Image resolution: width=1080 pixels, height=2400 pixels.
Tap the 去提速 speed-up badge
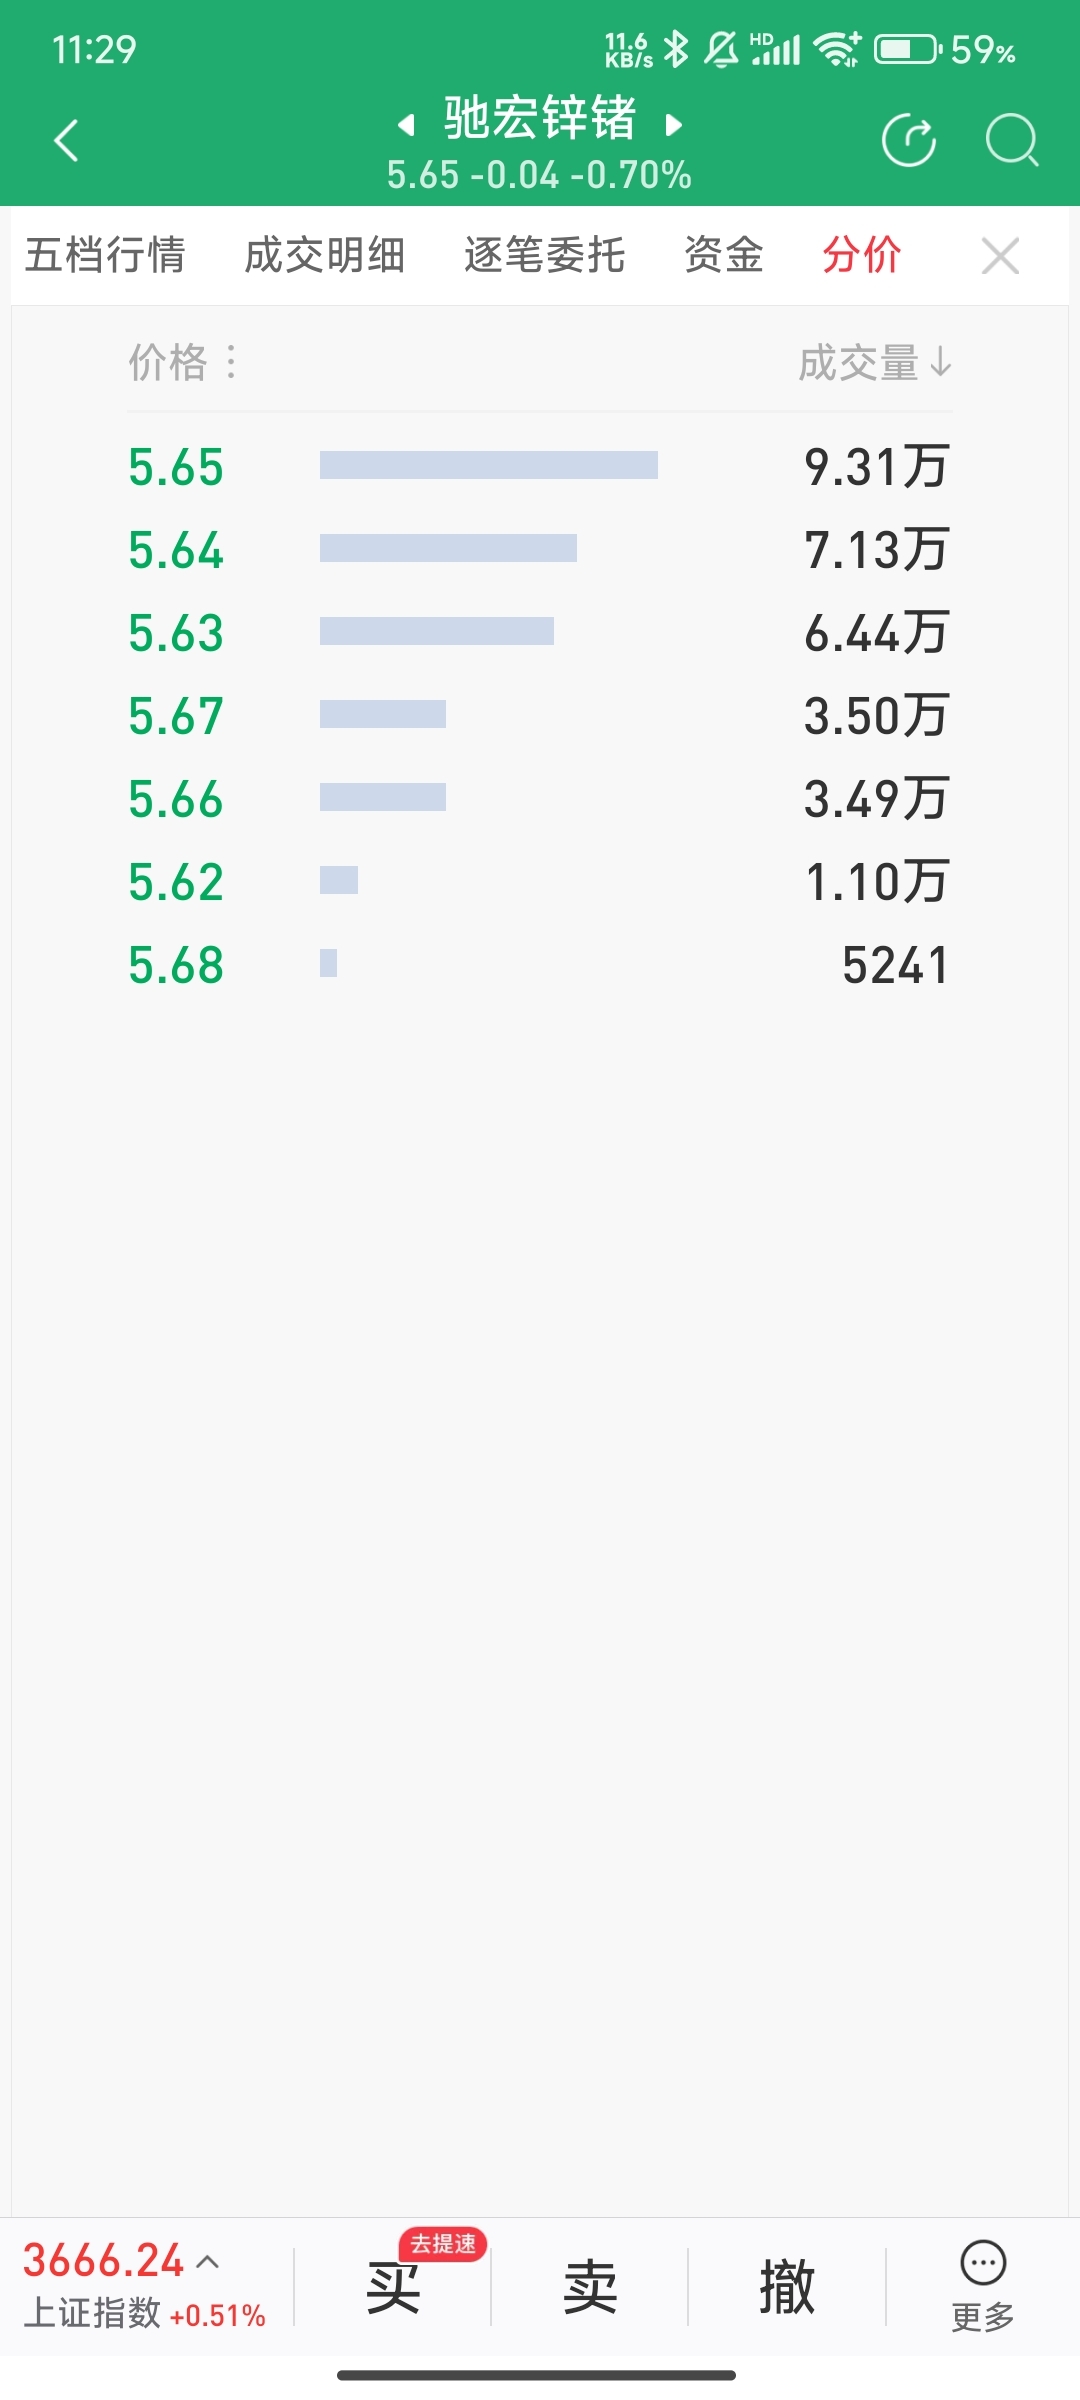(x=442, y=2244)
